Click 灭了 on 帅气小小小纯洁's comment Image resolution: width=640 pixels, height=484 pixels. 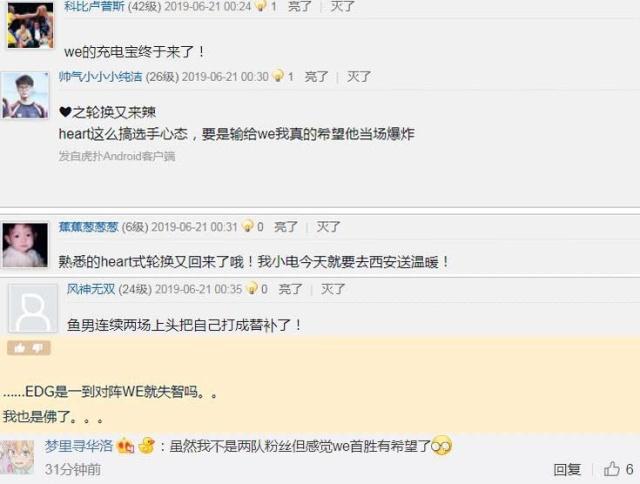click(x=359, y=77)
